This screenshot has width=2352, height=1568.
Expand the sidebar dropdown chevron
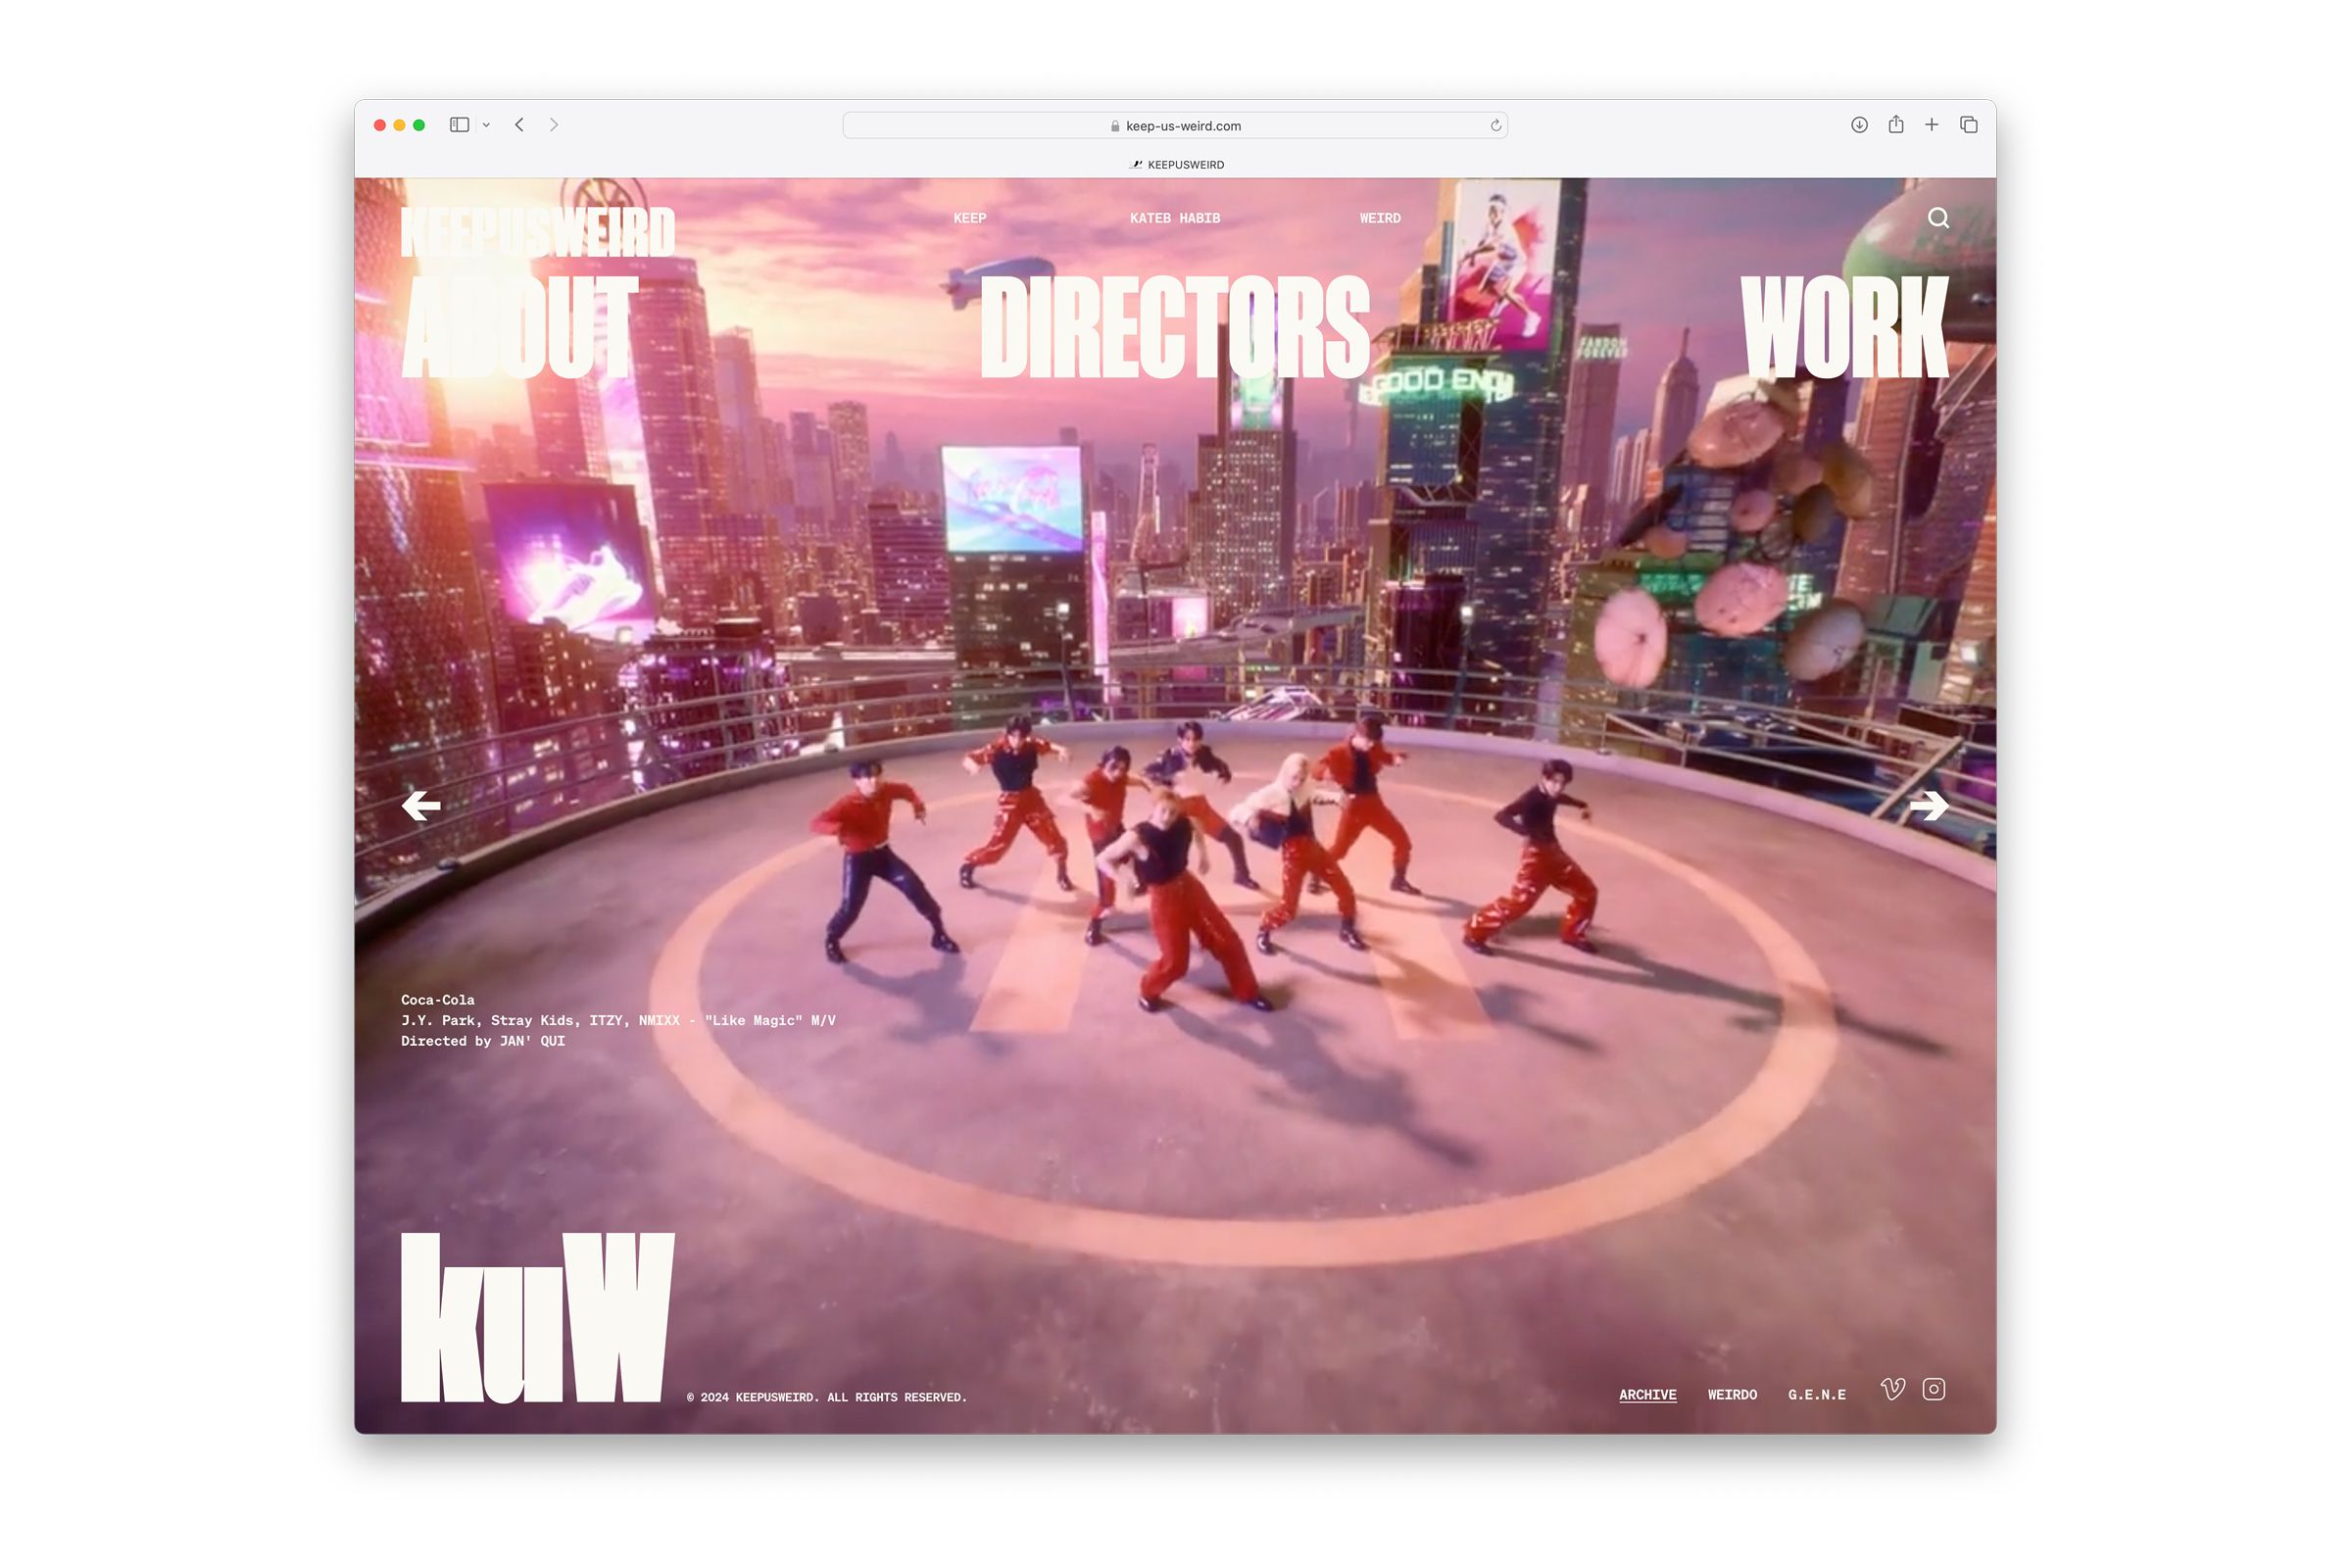point(486,126)
